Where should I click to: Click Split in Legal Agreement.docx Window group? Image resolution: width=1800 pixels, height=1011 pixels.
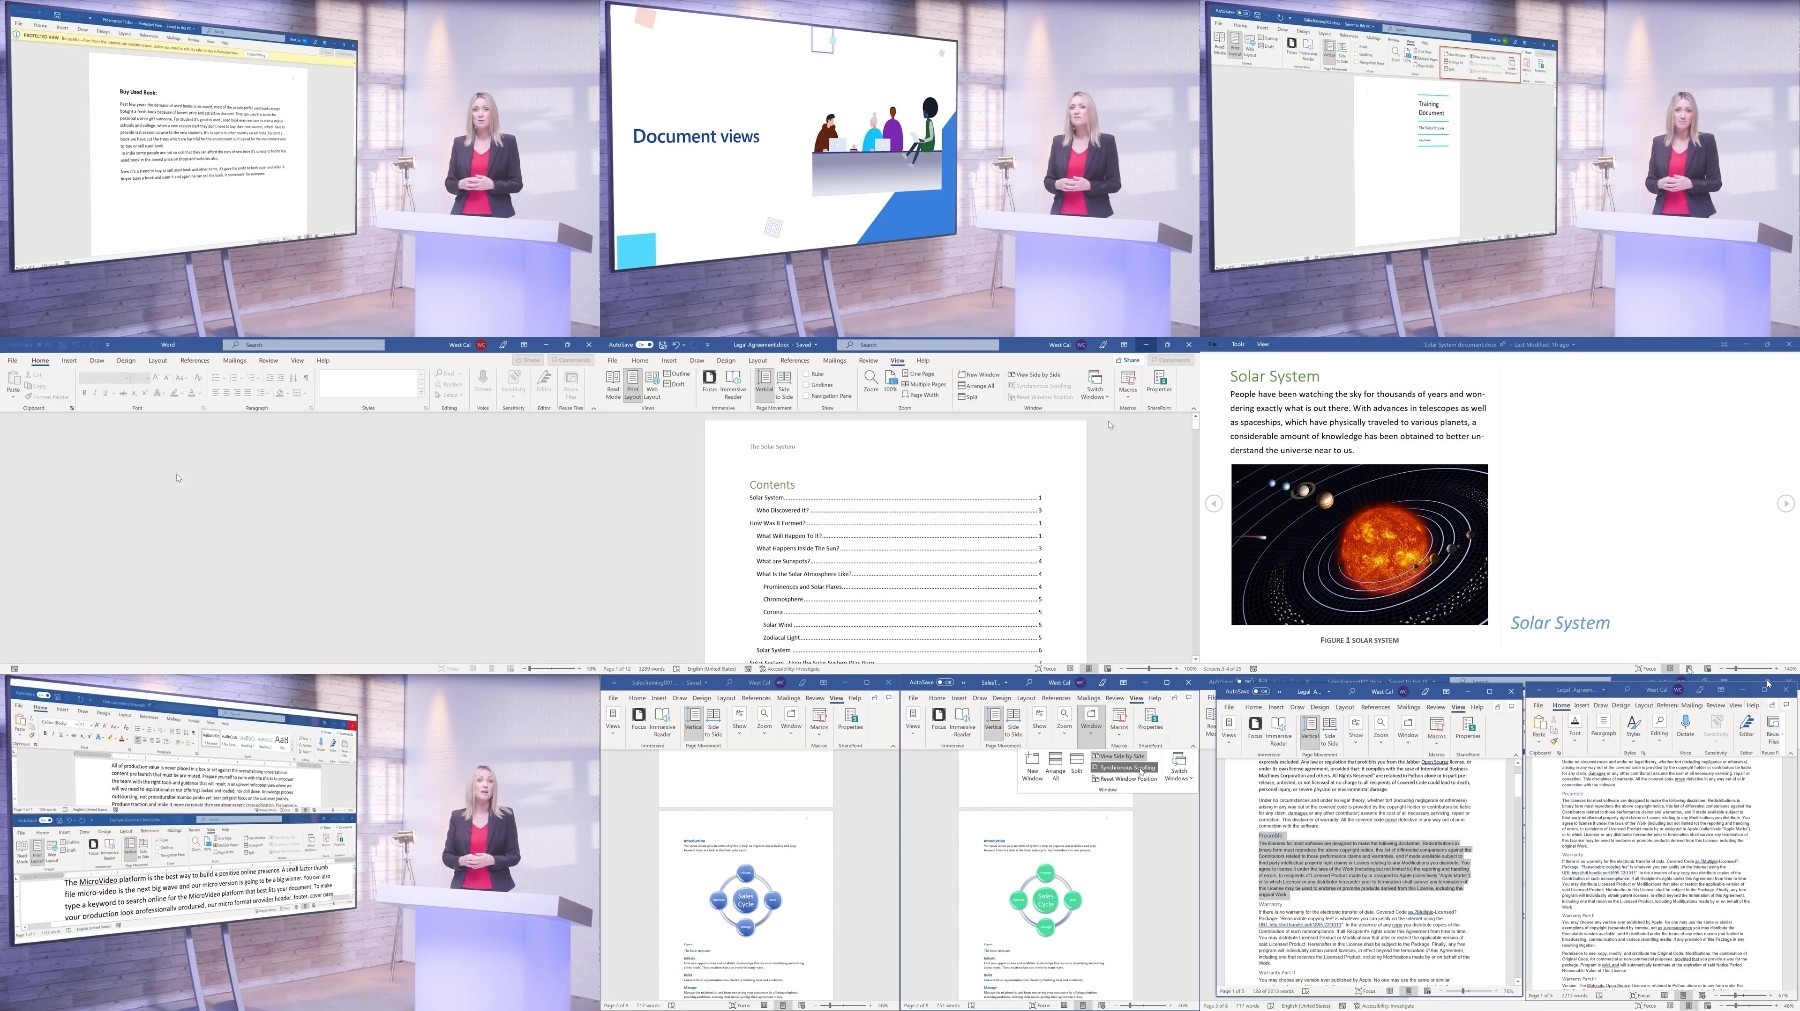(x=968, y=396)
